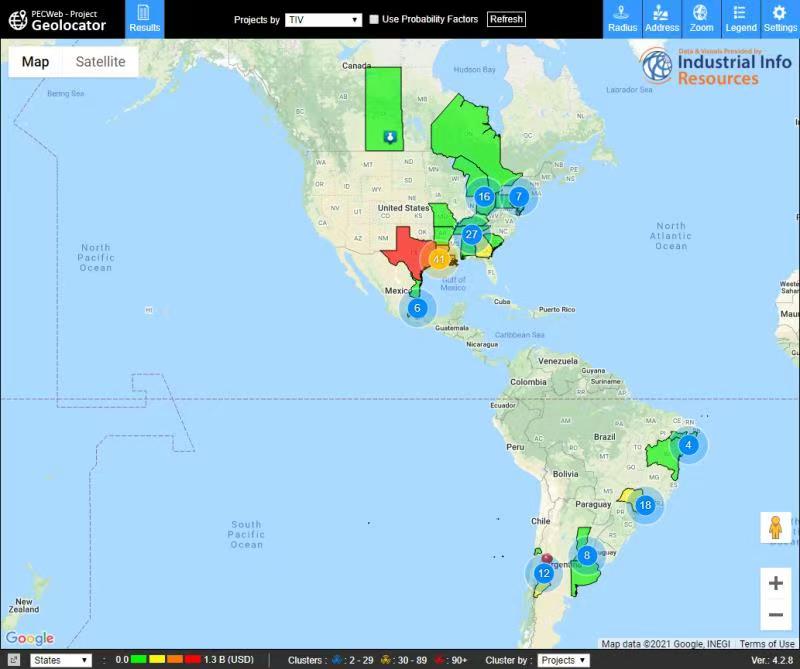800x669 pixels.
Task: Open the Terms of Use link
Action: click(x=767, y=644)
